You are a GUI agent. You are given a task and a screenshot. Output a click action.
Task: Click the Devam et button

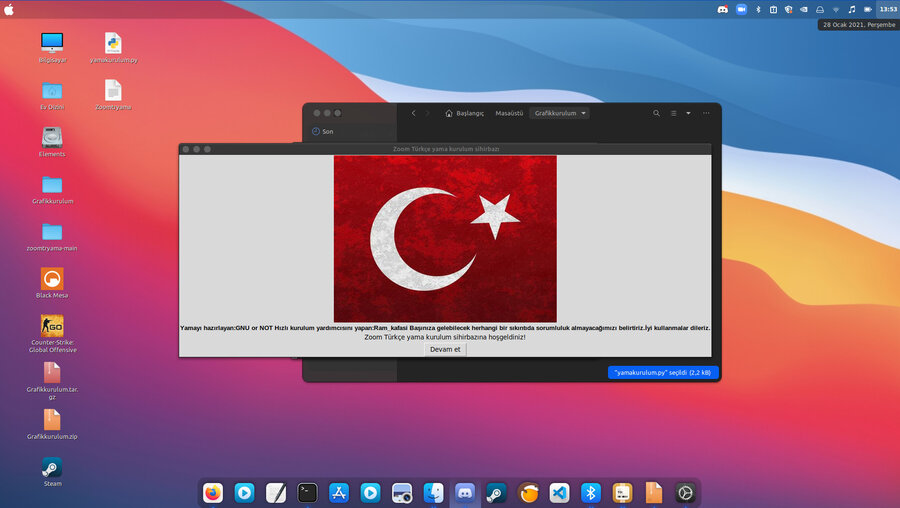pos(445,349)
